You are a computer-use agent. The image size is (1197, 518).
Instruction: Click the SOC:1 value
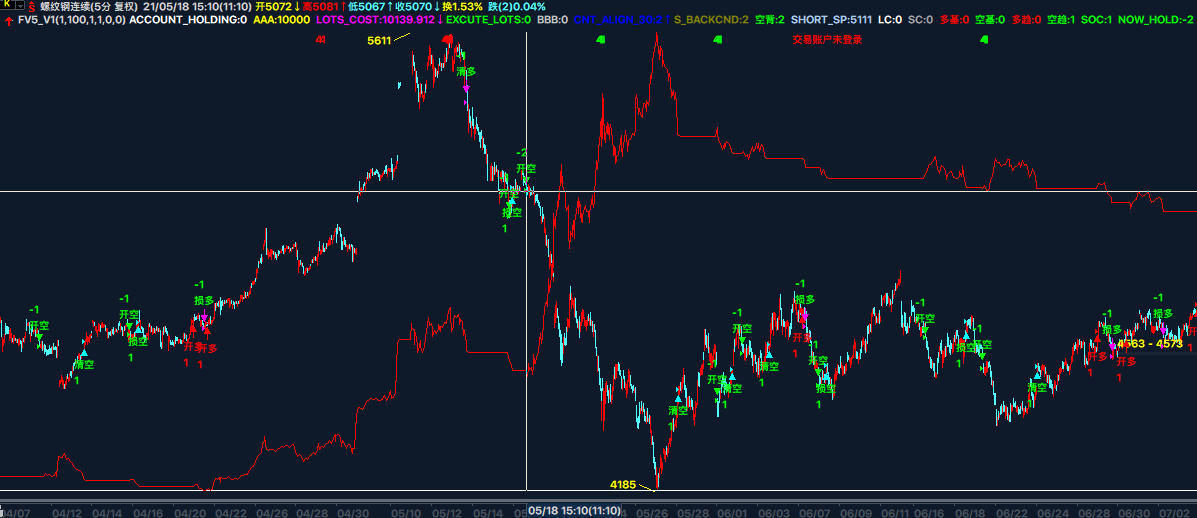point(1097,20)
